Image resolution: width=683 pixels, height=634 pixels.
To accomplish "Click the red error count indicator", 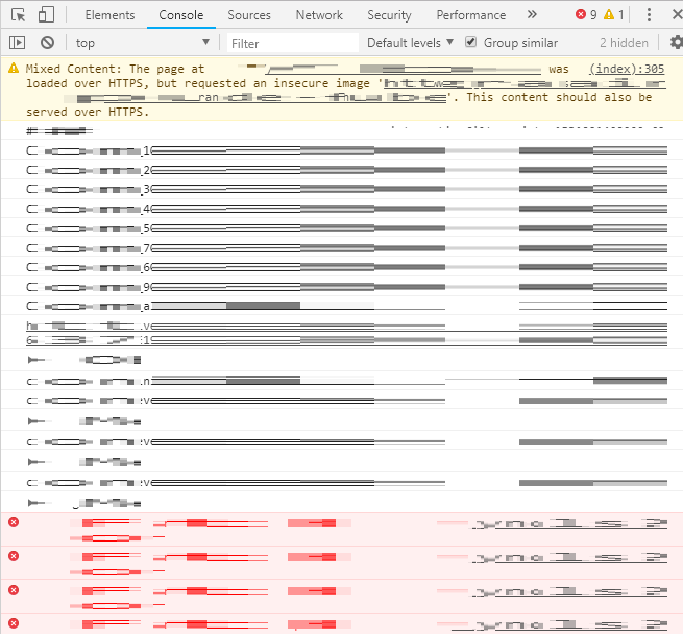I will click(586, 15).
